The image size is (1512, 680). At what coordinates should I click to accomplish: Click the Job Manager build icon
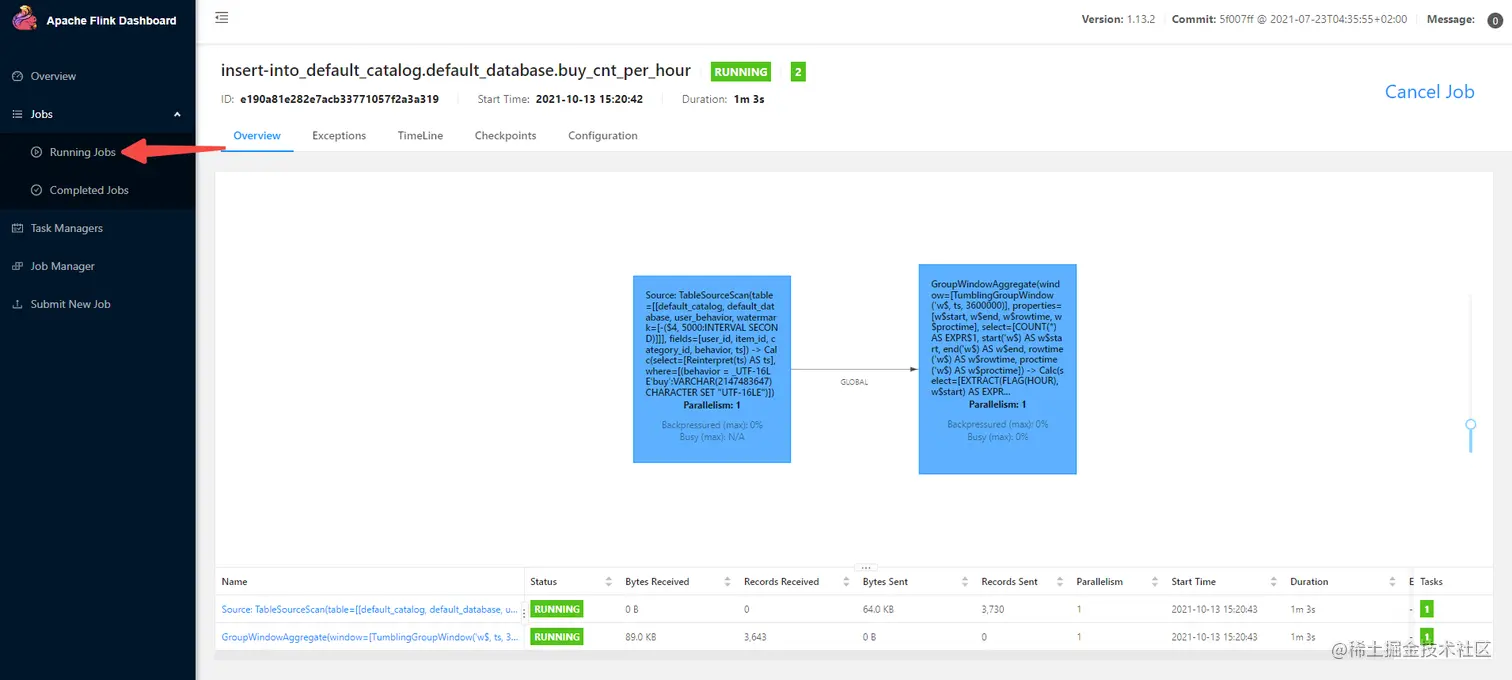click(x=17, y=266)
